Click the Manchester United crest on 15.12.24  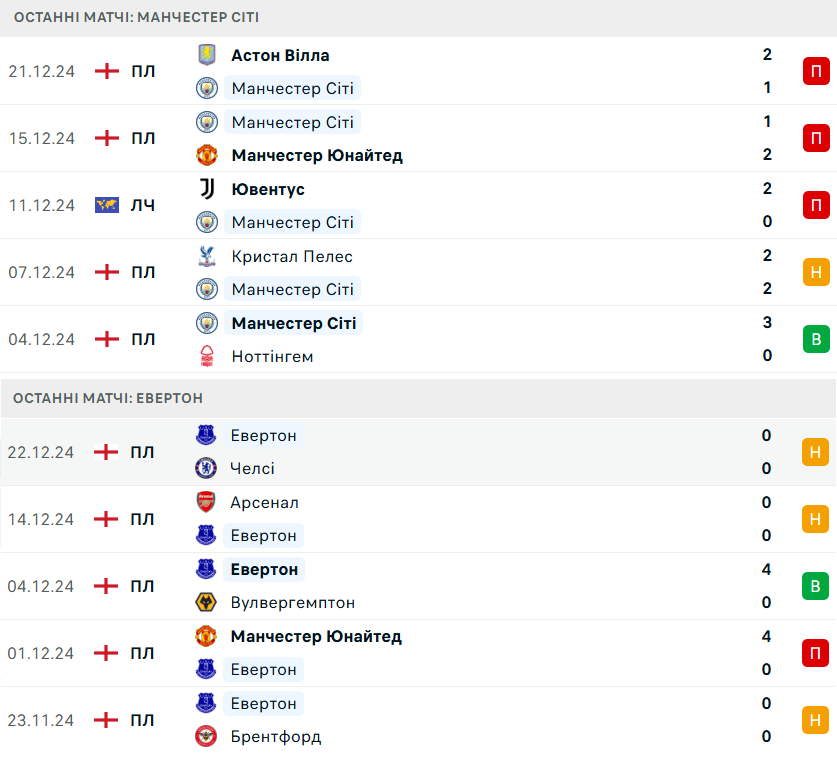pyautogui.click(x=207, y=155)
